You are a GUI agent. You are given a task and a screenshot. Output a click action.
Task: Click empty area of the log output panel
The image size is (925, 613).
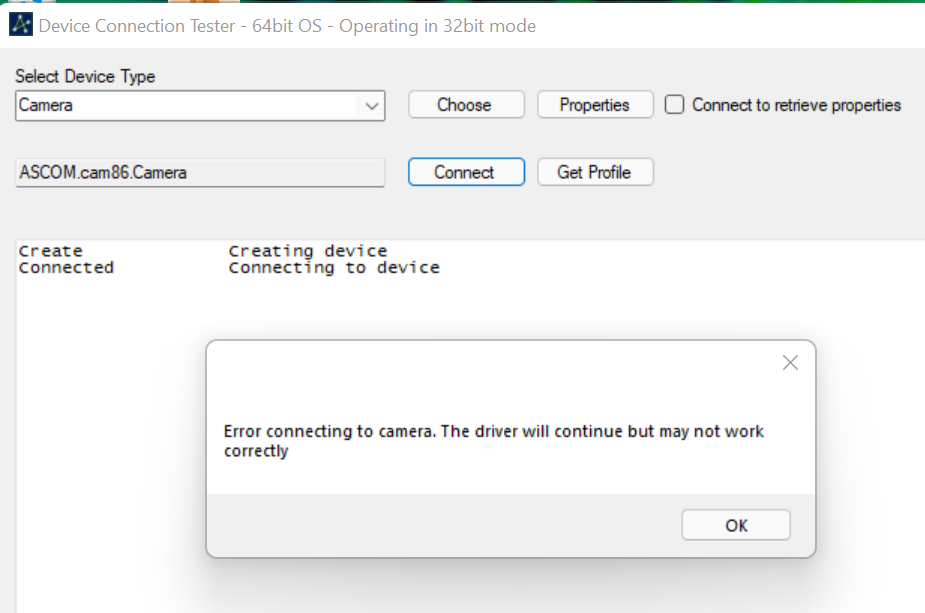pos(100,450)
